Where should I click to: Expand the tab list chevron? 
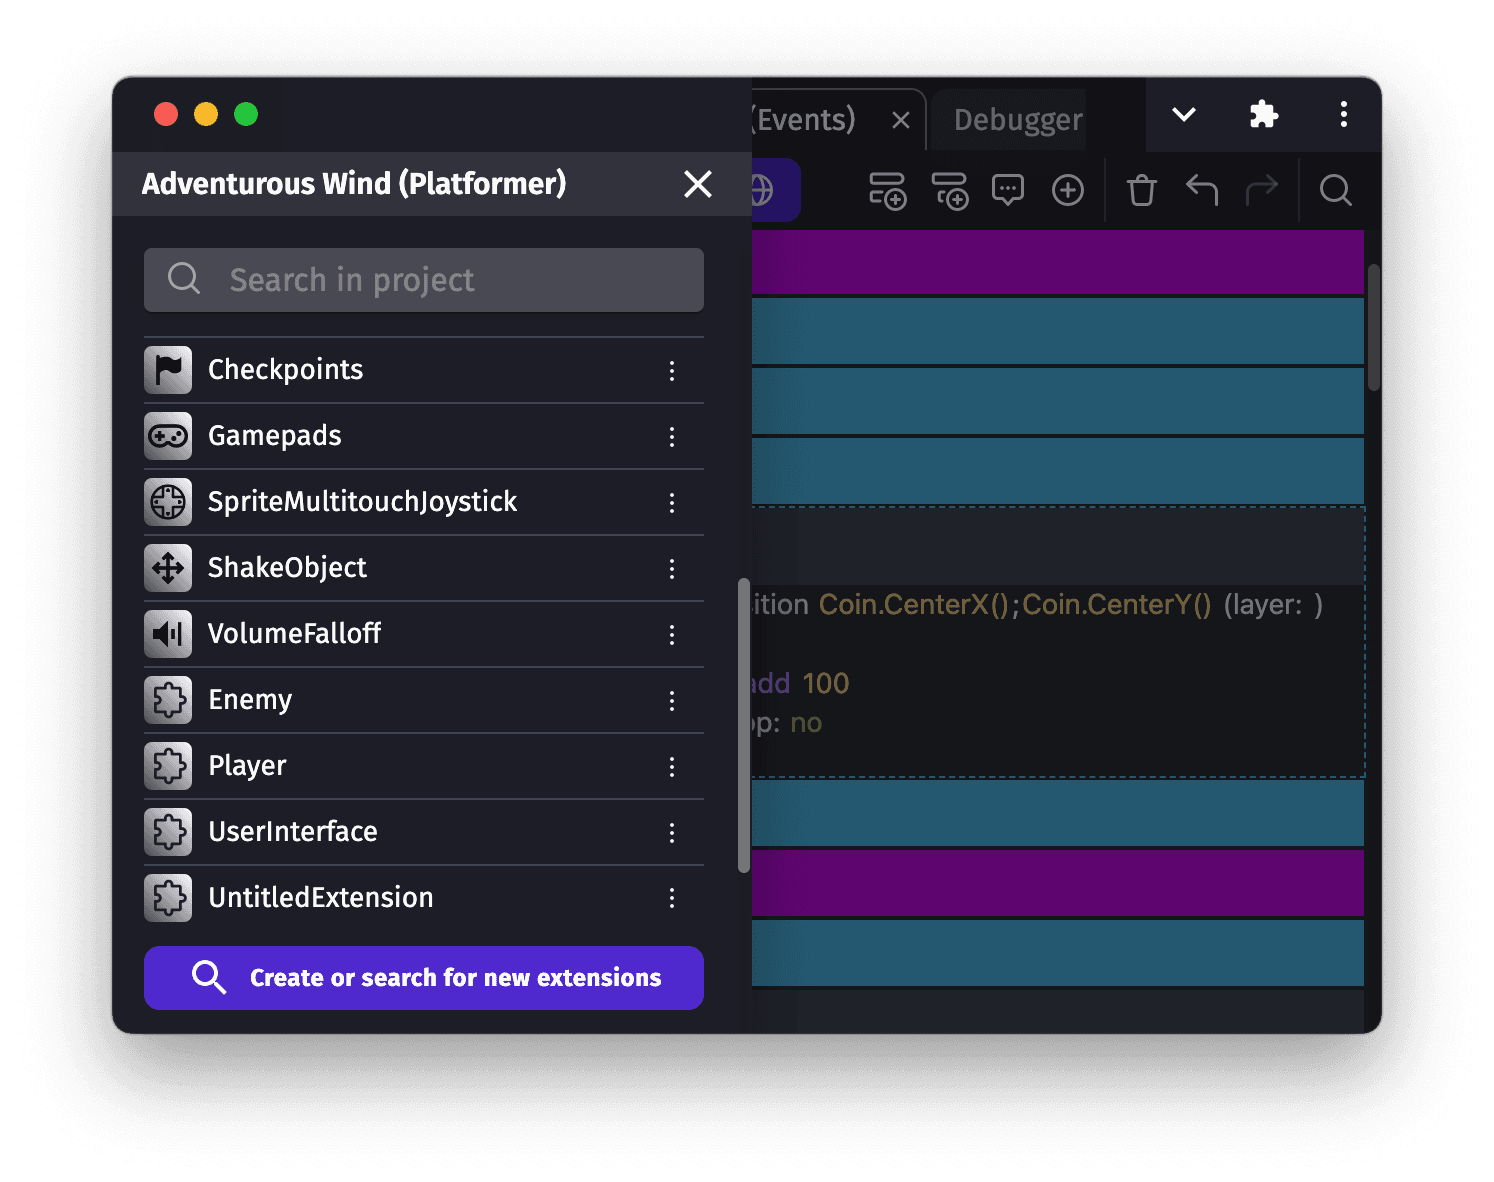(x=1184, y=115)
